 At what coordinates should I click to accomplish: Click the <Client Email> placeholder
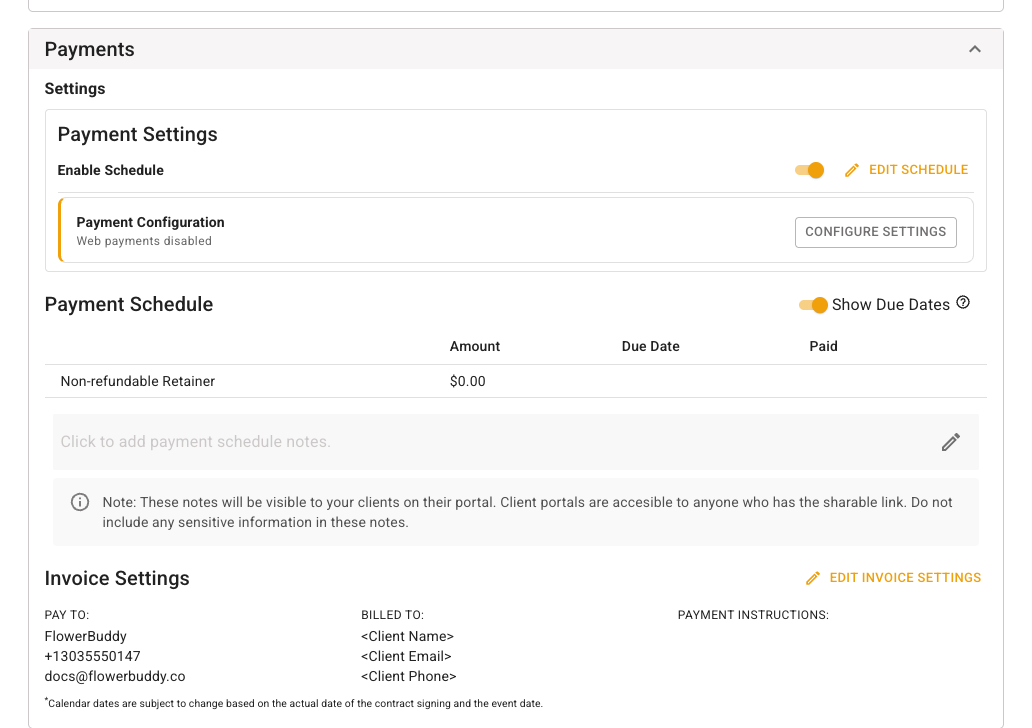pos(406,656)
